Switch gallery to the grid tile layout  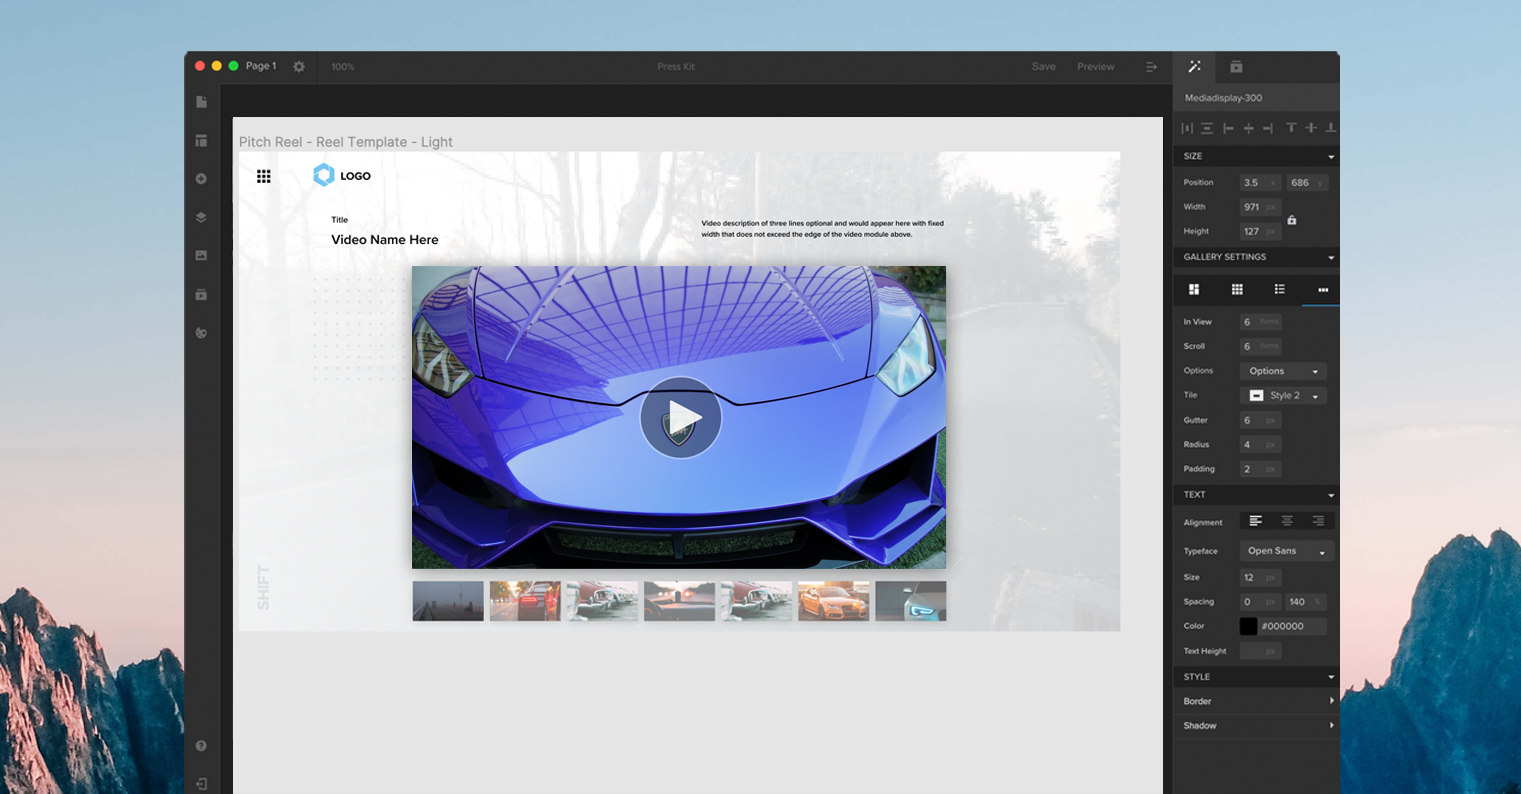click(1237, 290)
